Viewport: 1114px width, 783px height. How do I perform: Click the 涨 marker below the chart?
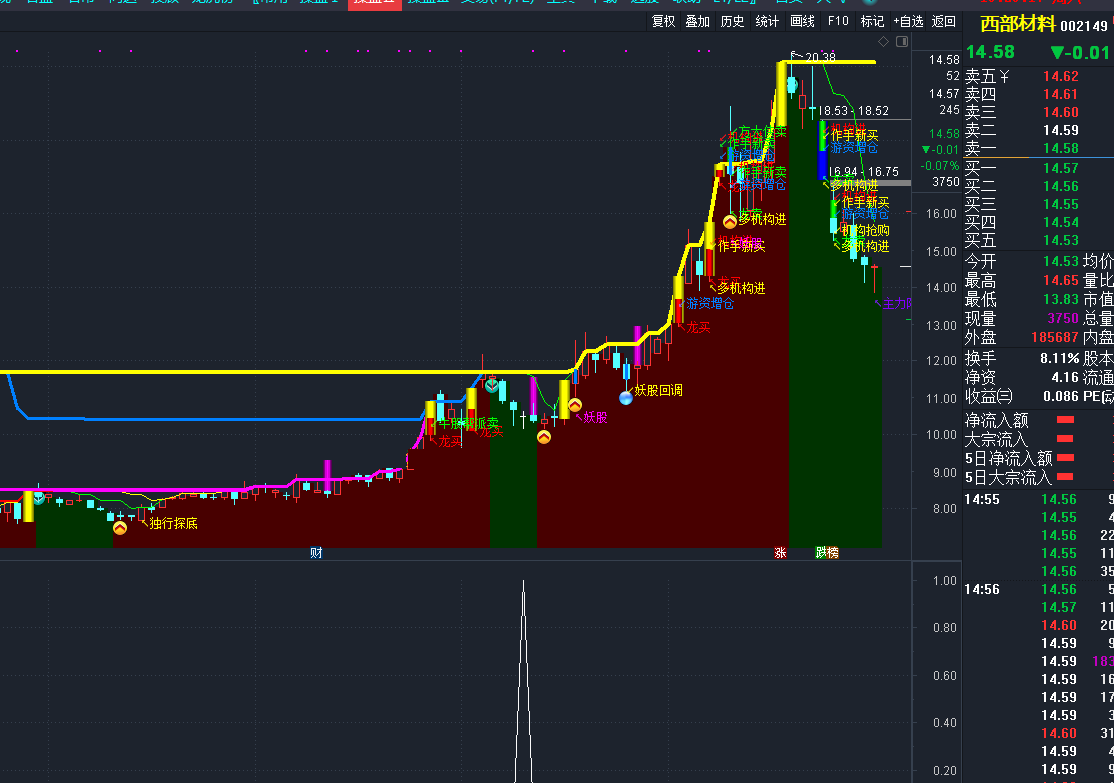780,553
